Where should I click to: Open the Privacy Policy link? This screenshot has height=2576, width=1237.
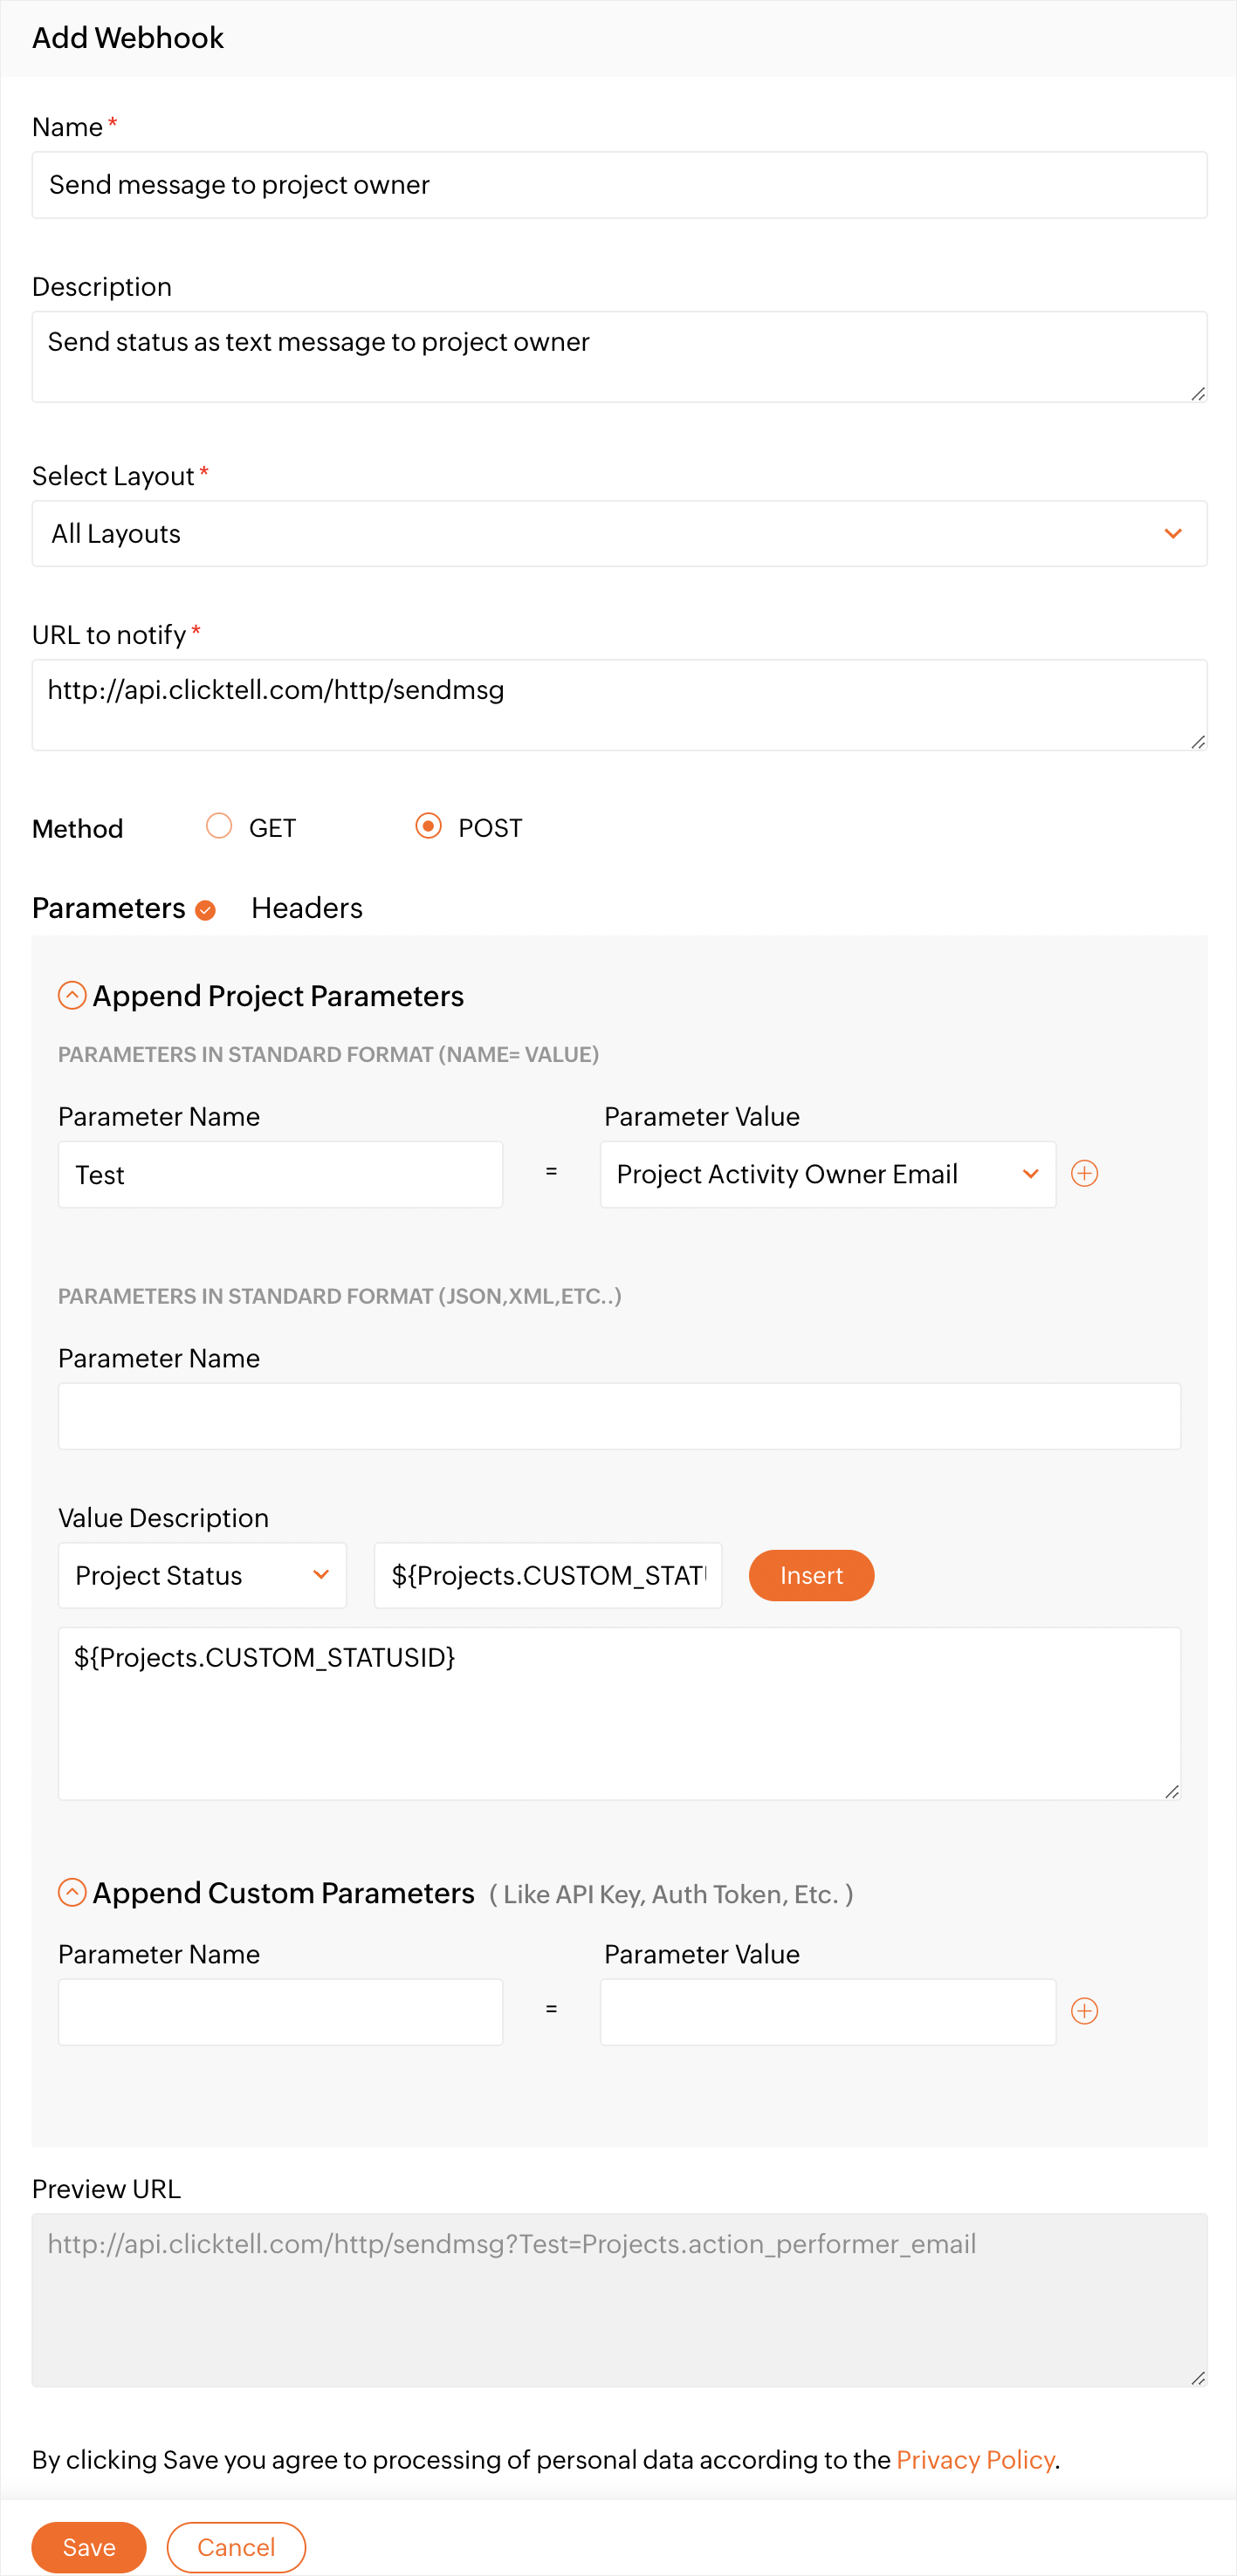[x=975, y=2459]
